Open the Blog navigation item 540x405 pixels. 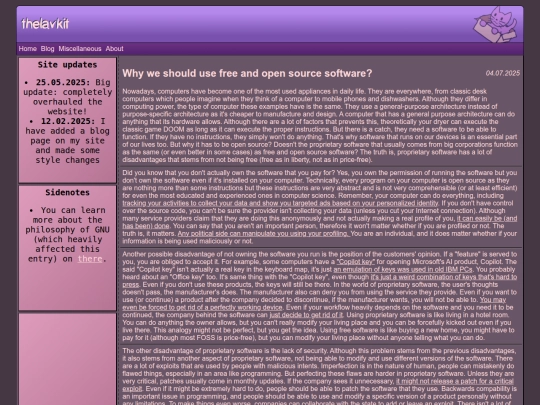48,49
